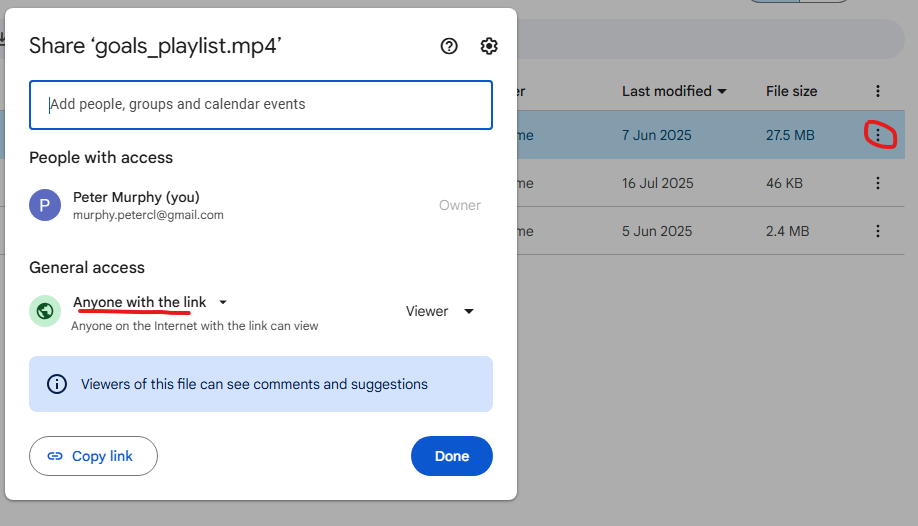
Task: Toggle the Last modified sort arrow
Action: pyautogui.click(x=721, y=91)
